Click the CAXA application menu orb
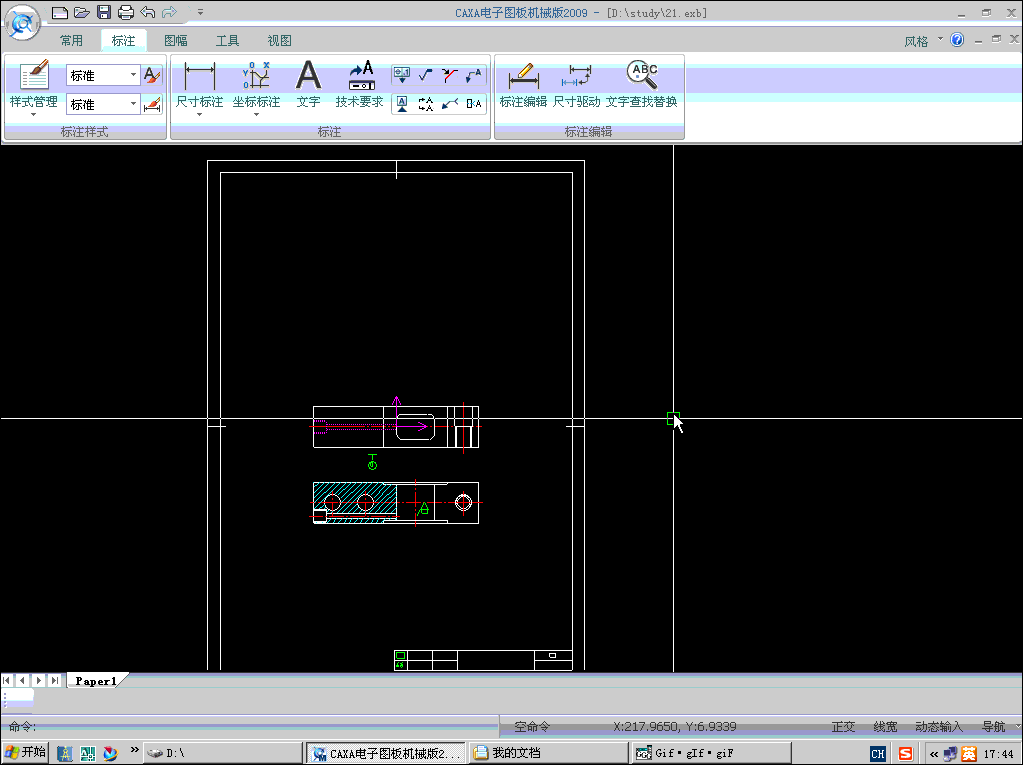Screen dimensions: 1023x765 23,23
